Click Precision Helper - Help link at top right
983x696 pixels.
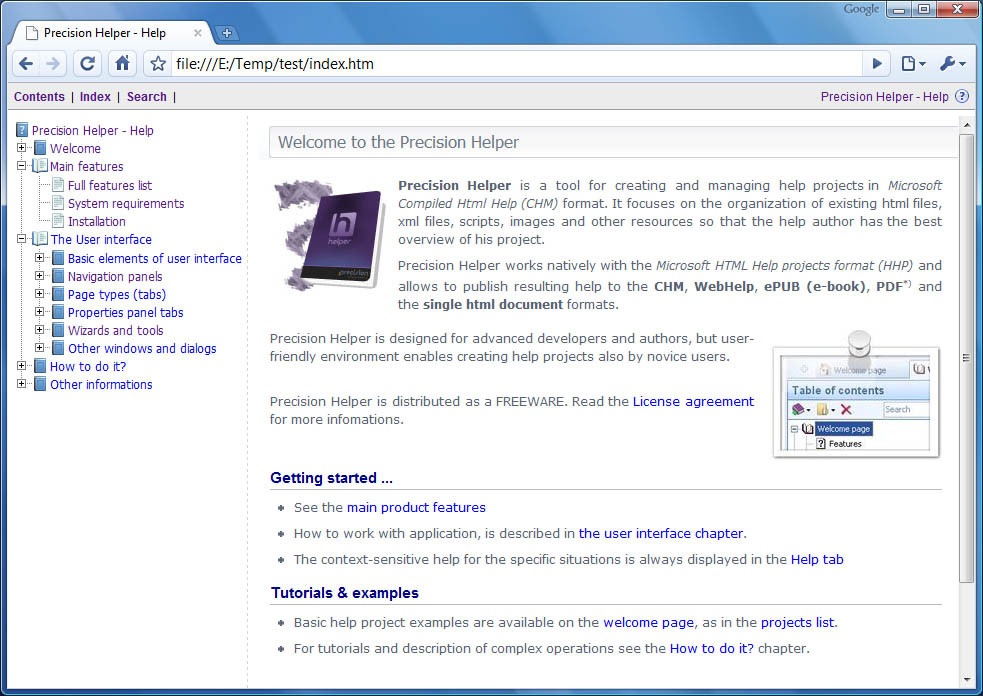[885, 97]
